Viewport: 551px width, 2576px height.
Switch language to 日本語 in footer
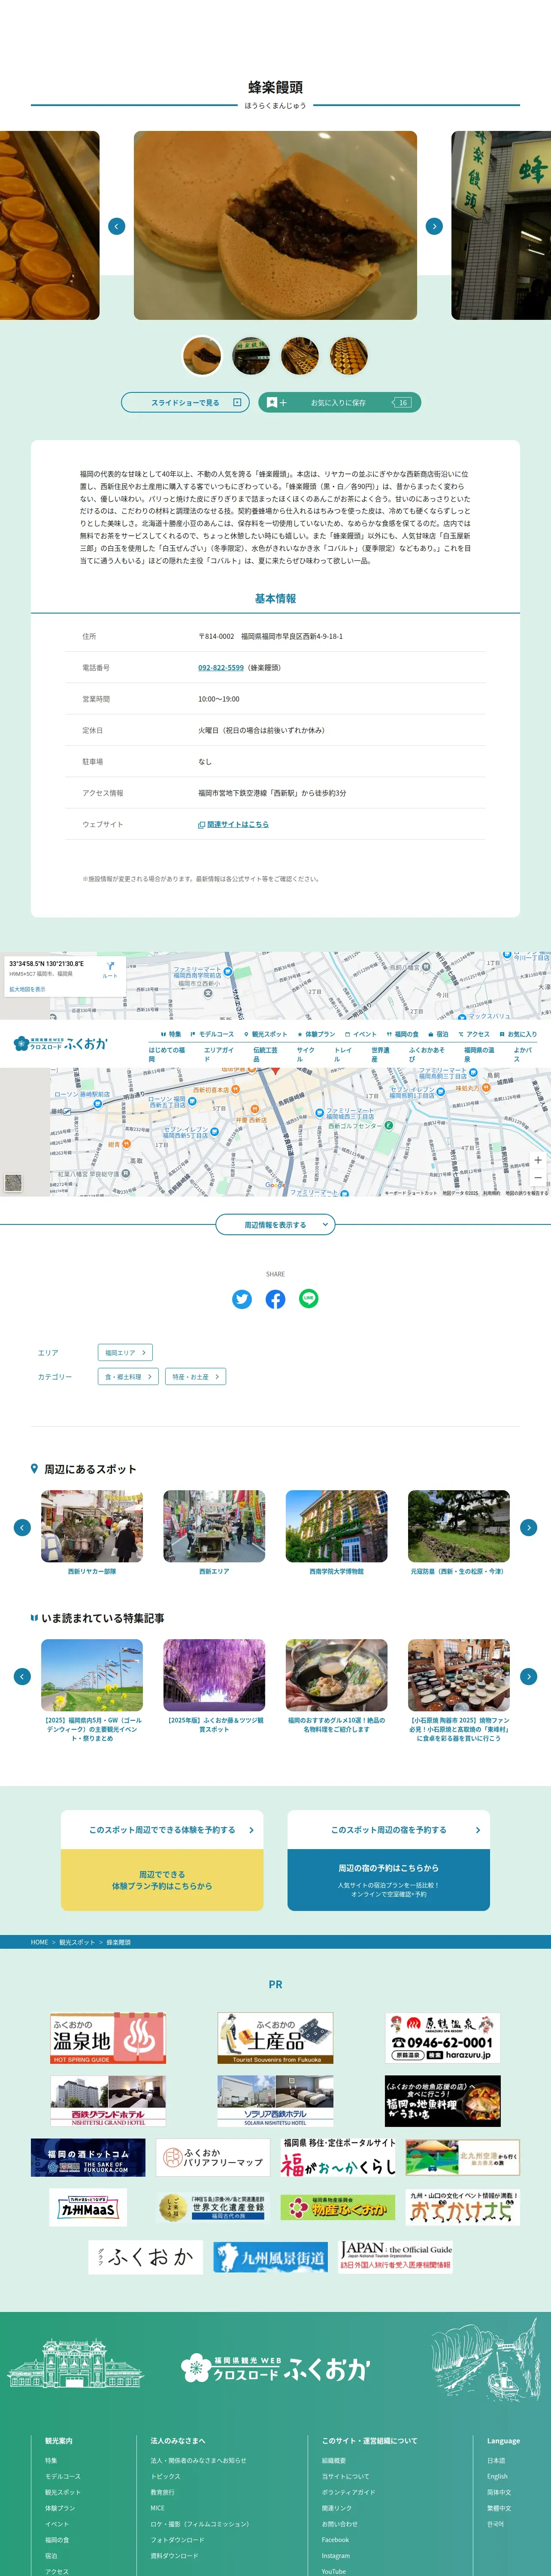pyautogui.click(x=496, y=2460)
